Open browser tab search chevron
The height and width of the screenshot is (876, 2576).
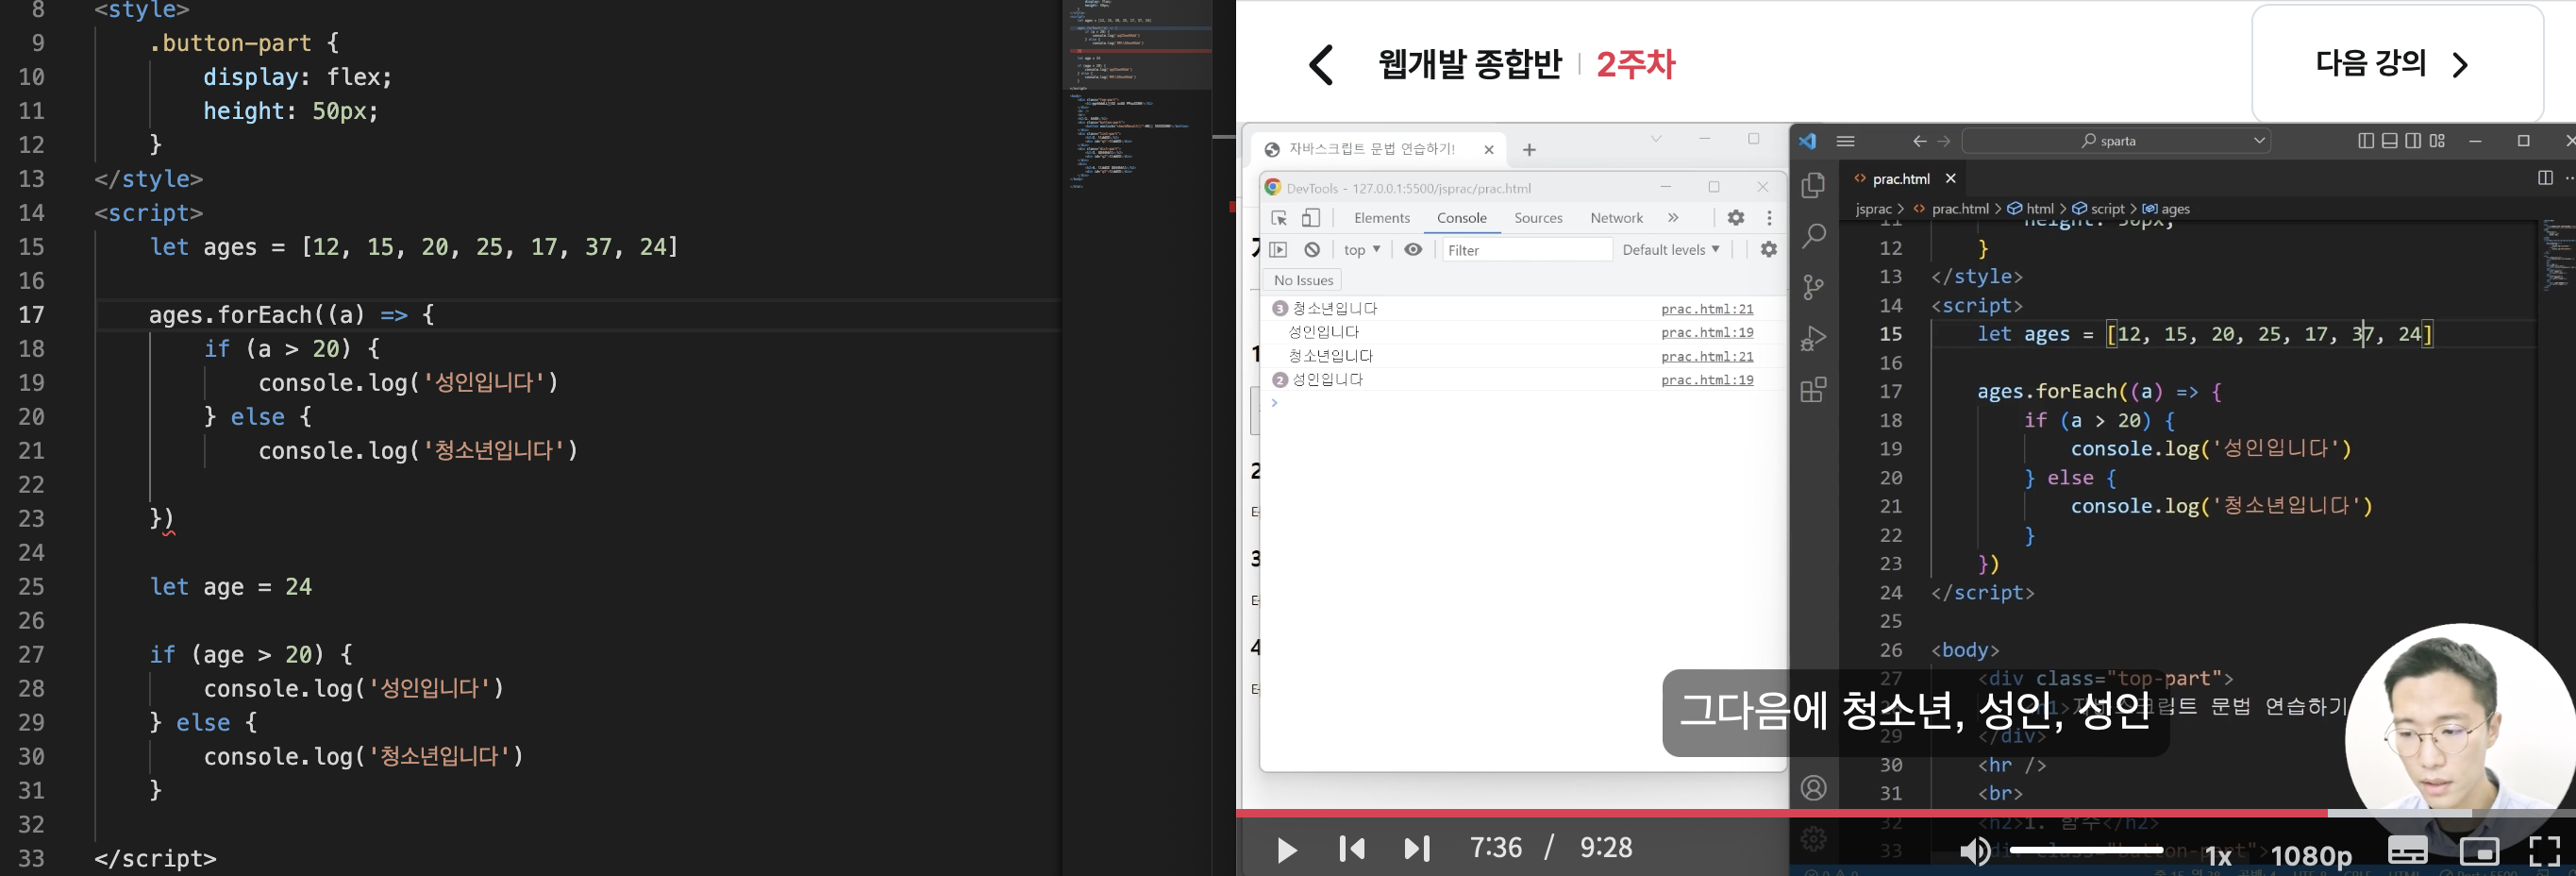click(x=1656, y=139)
